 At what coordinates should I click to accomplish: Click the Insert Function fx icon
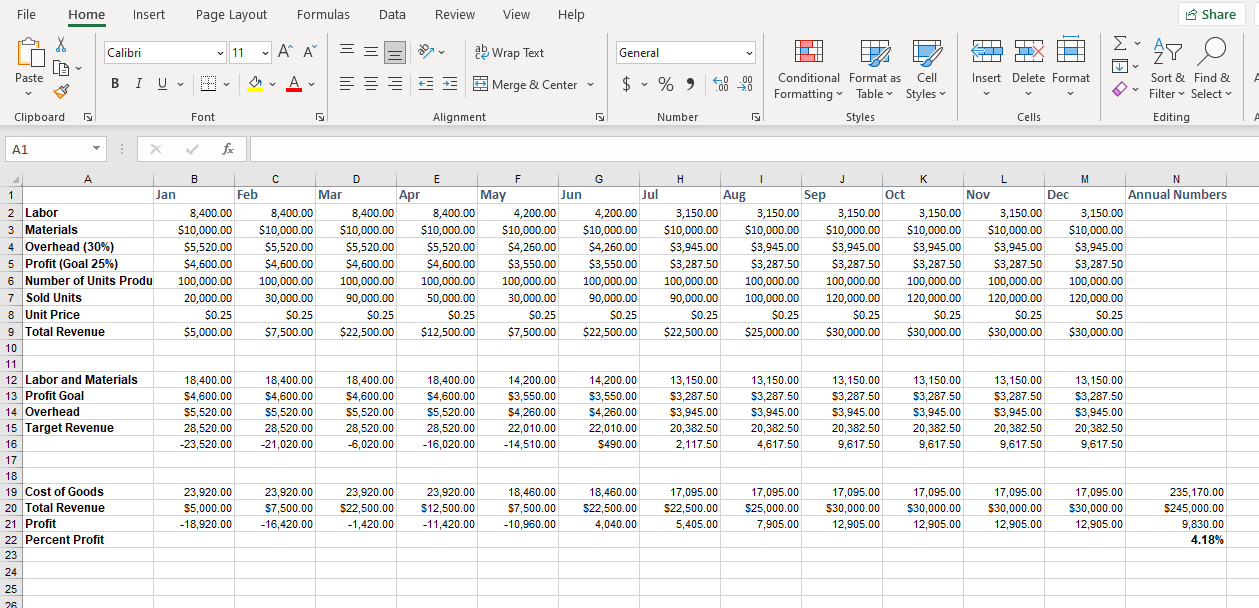(228, 149)
